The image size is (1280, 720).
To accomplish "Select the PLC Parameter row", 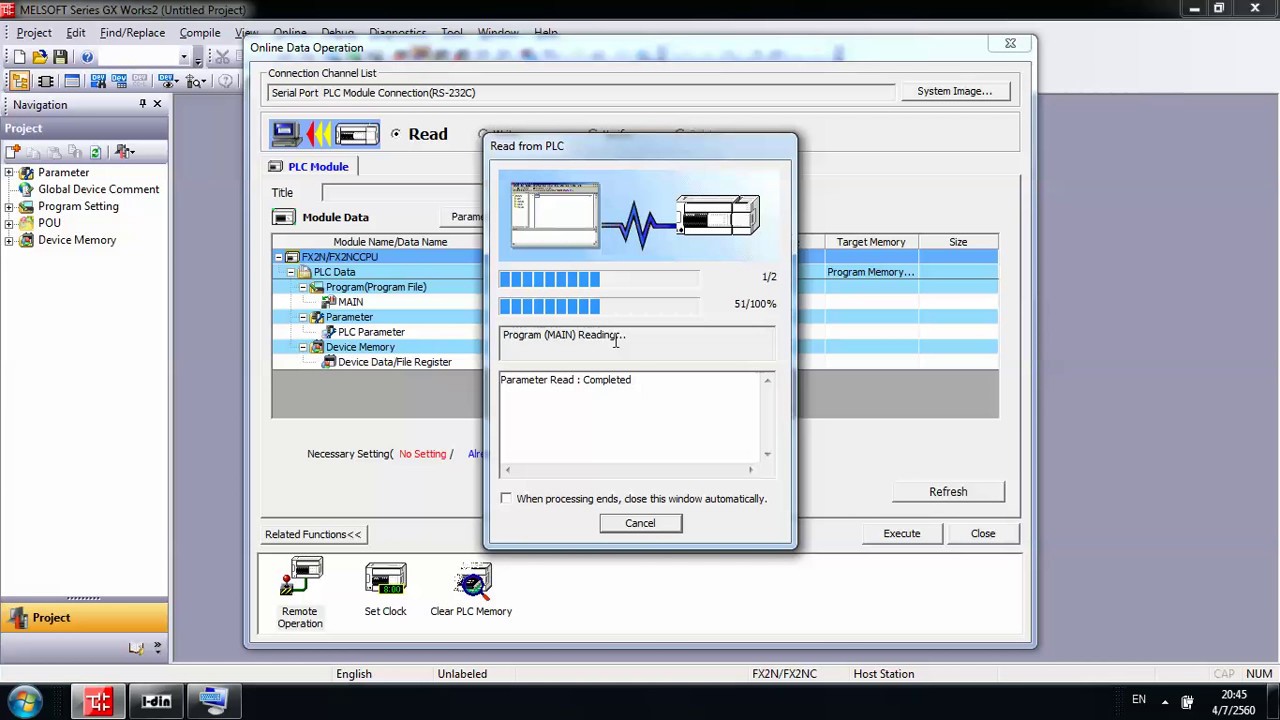I will pos(377,332).
